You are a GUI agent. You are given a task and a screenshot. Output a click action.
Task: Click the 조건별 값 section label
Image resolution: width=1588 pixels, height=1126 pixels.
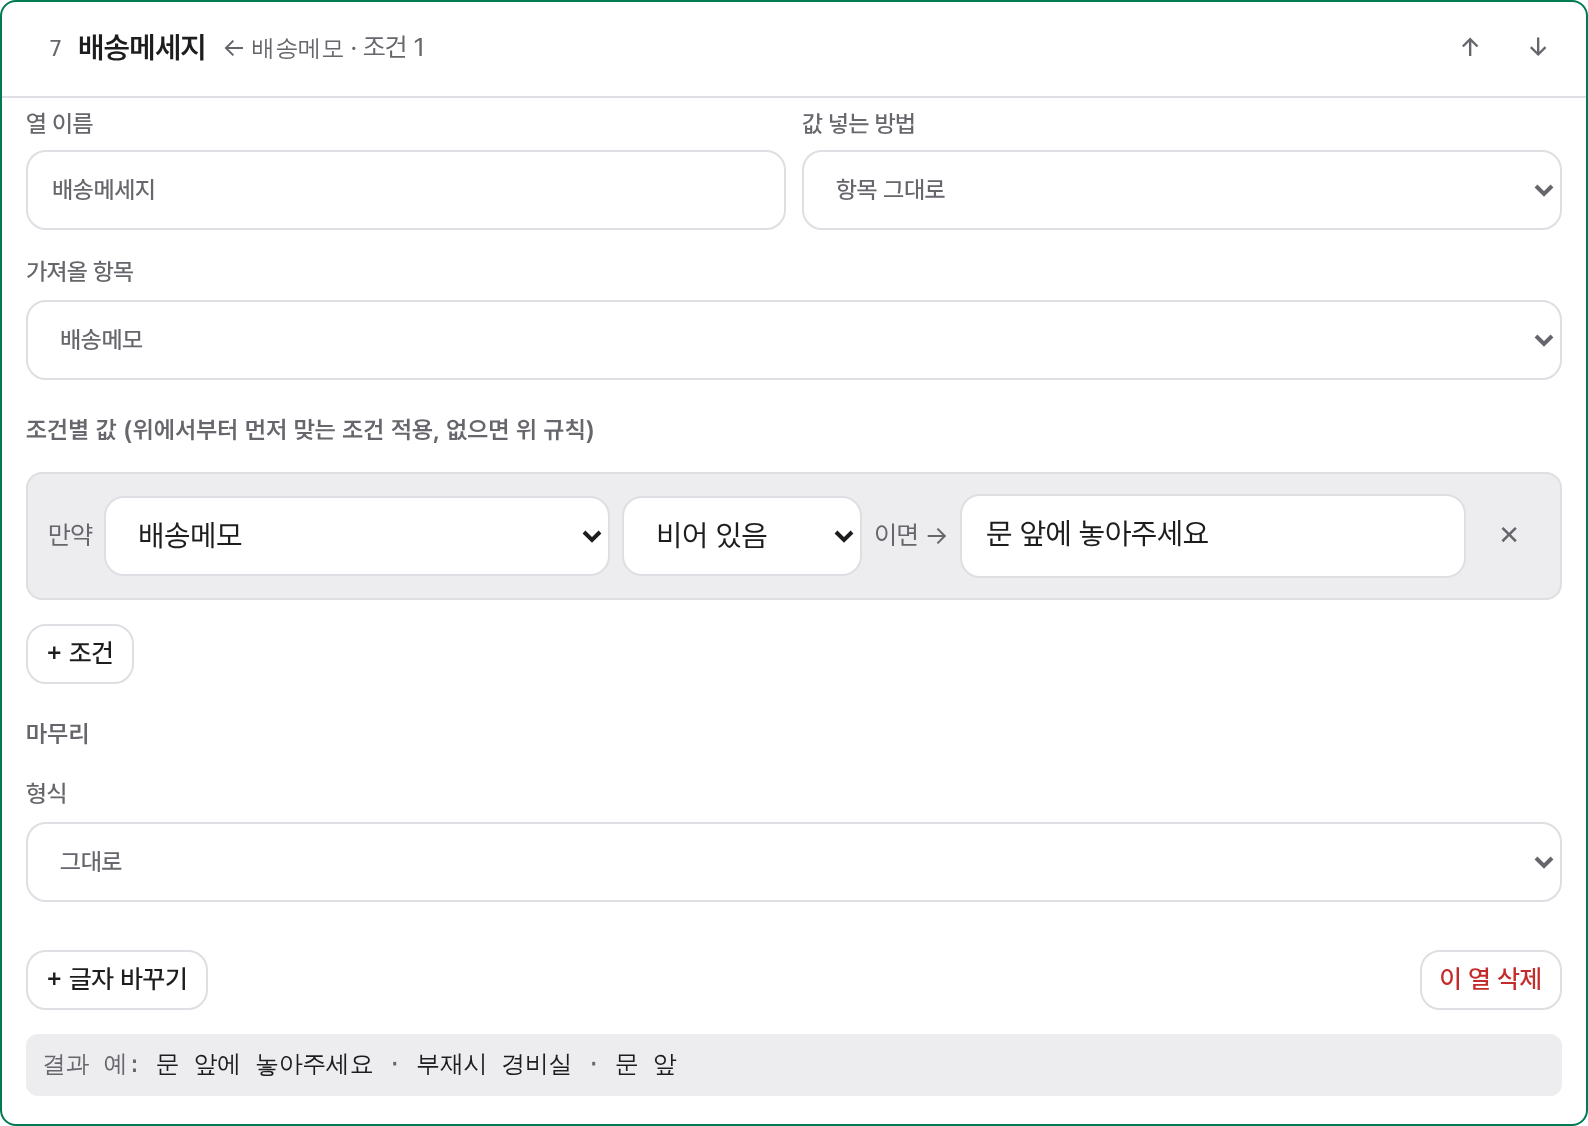(x=310, y=430)
